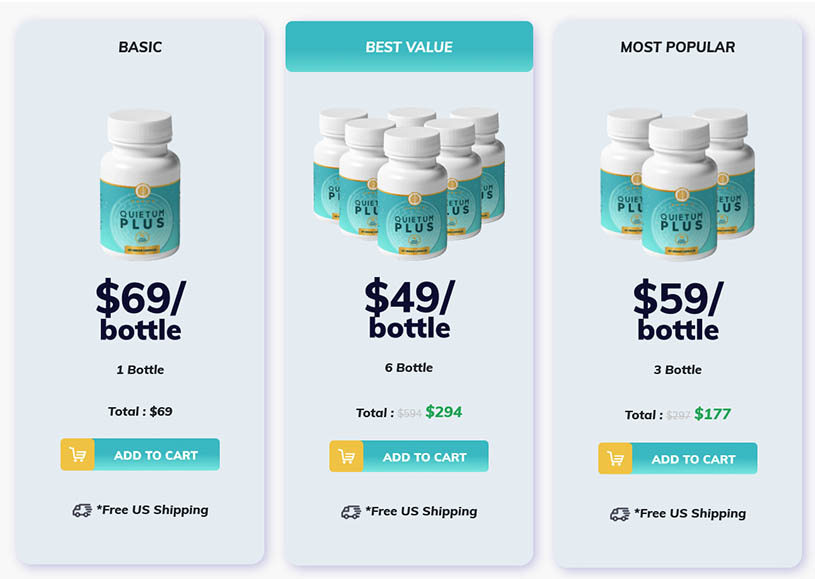Click the Free US Shipping text under the Basic plan

pos(152,510)
